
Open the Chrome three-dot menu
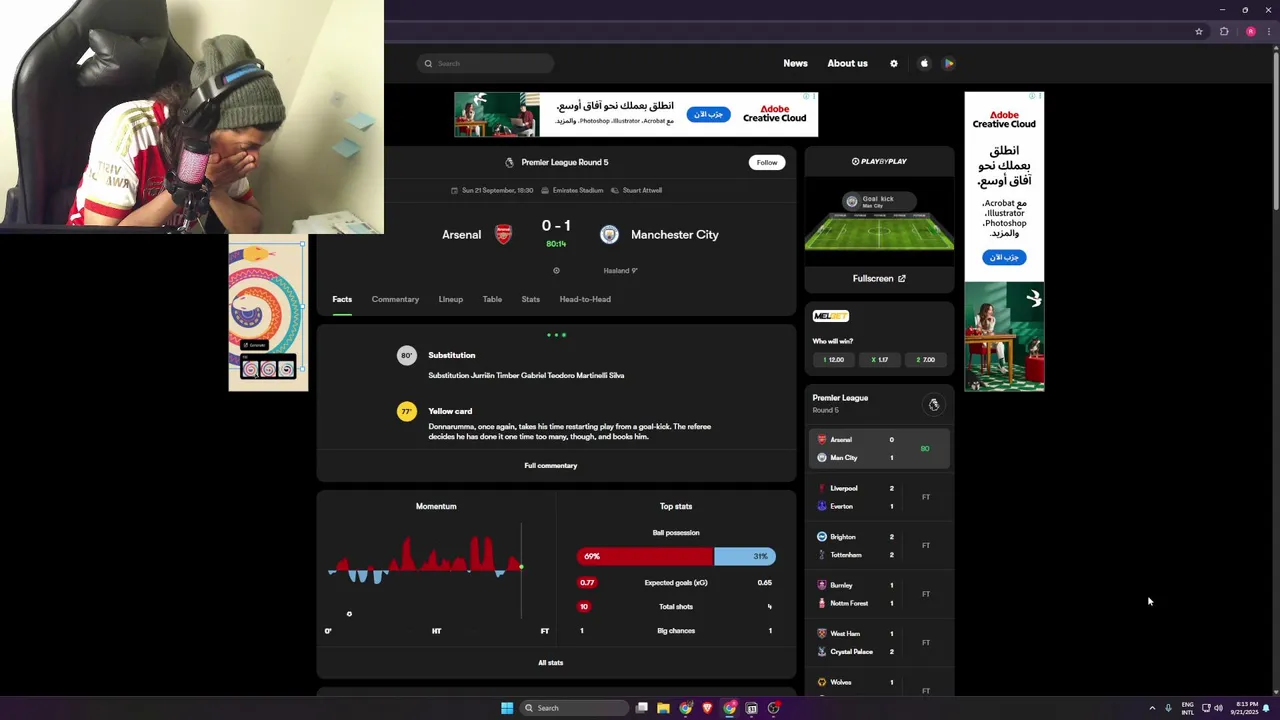[x=1270, y=32]
